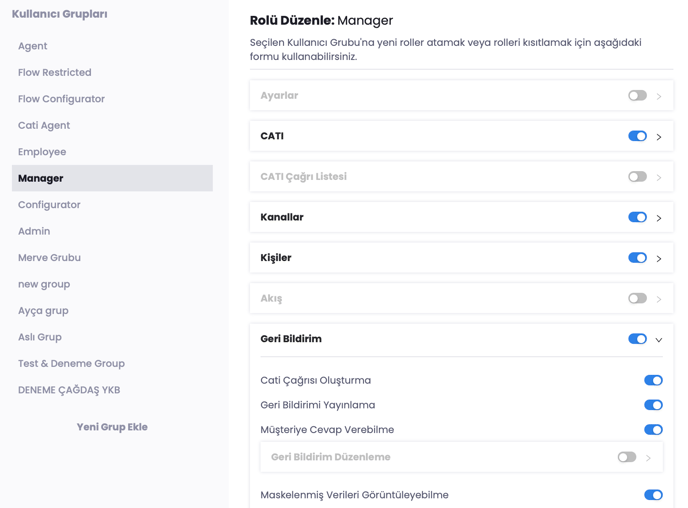Turn off Müşteriye Cevap Verebilme toggle
Screen dimensions: 688x508
pyautogui.click(x=653, y=430)
